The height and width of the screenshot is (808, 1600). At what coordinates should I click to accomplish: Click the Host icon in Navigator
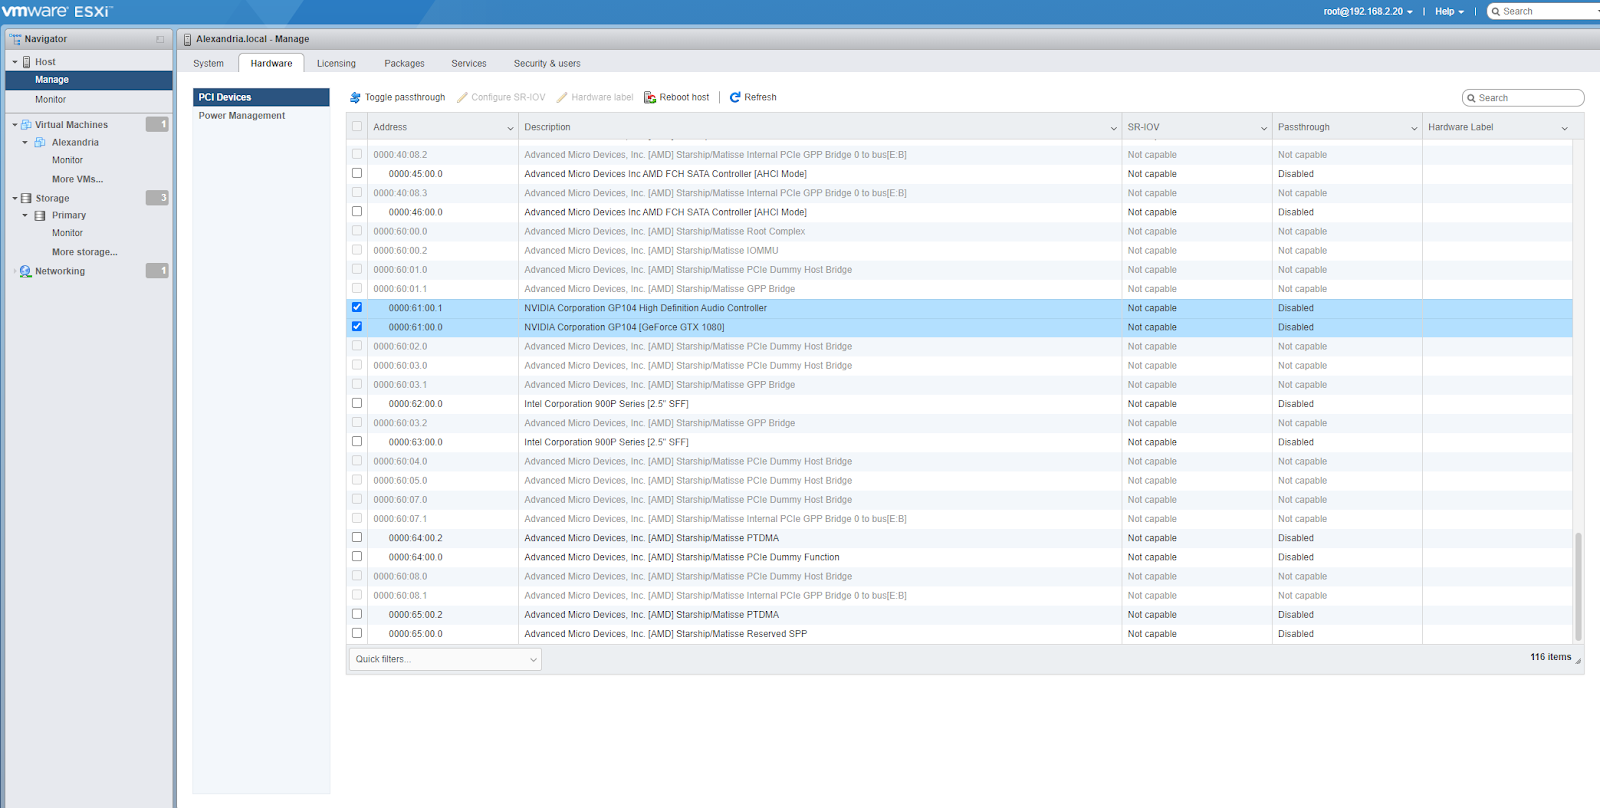click(x=27, y=62)
